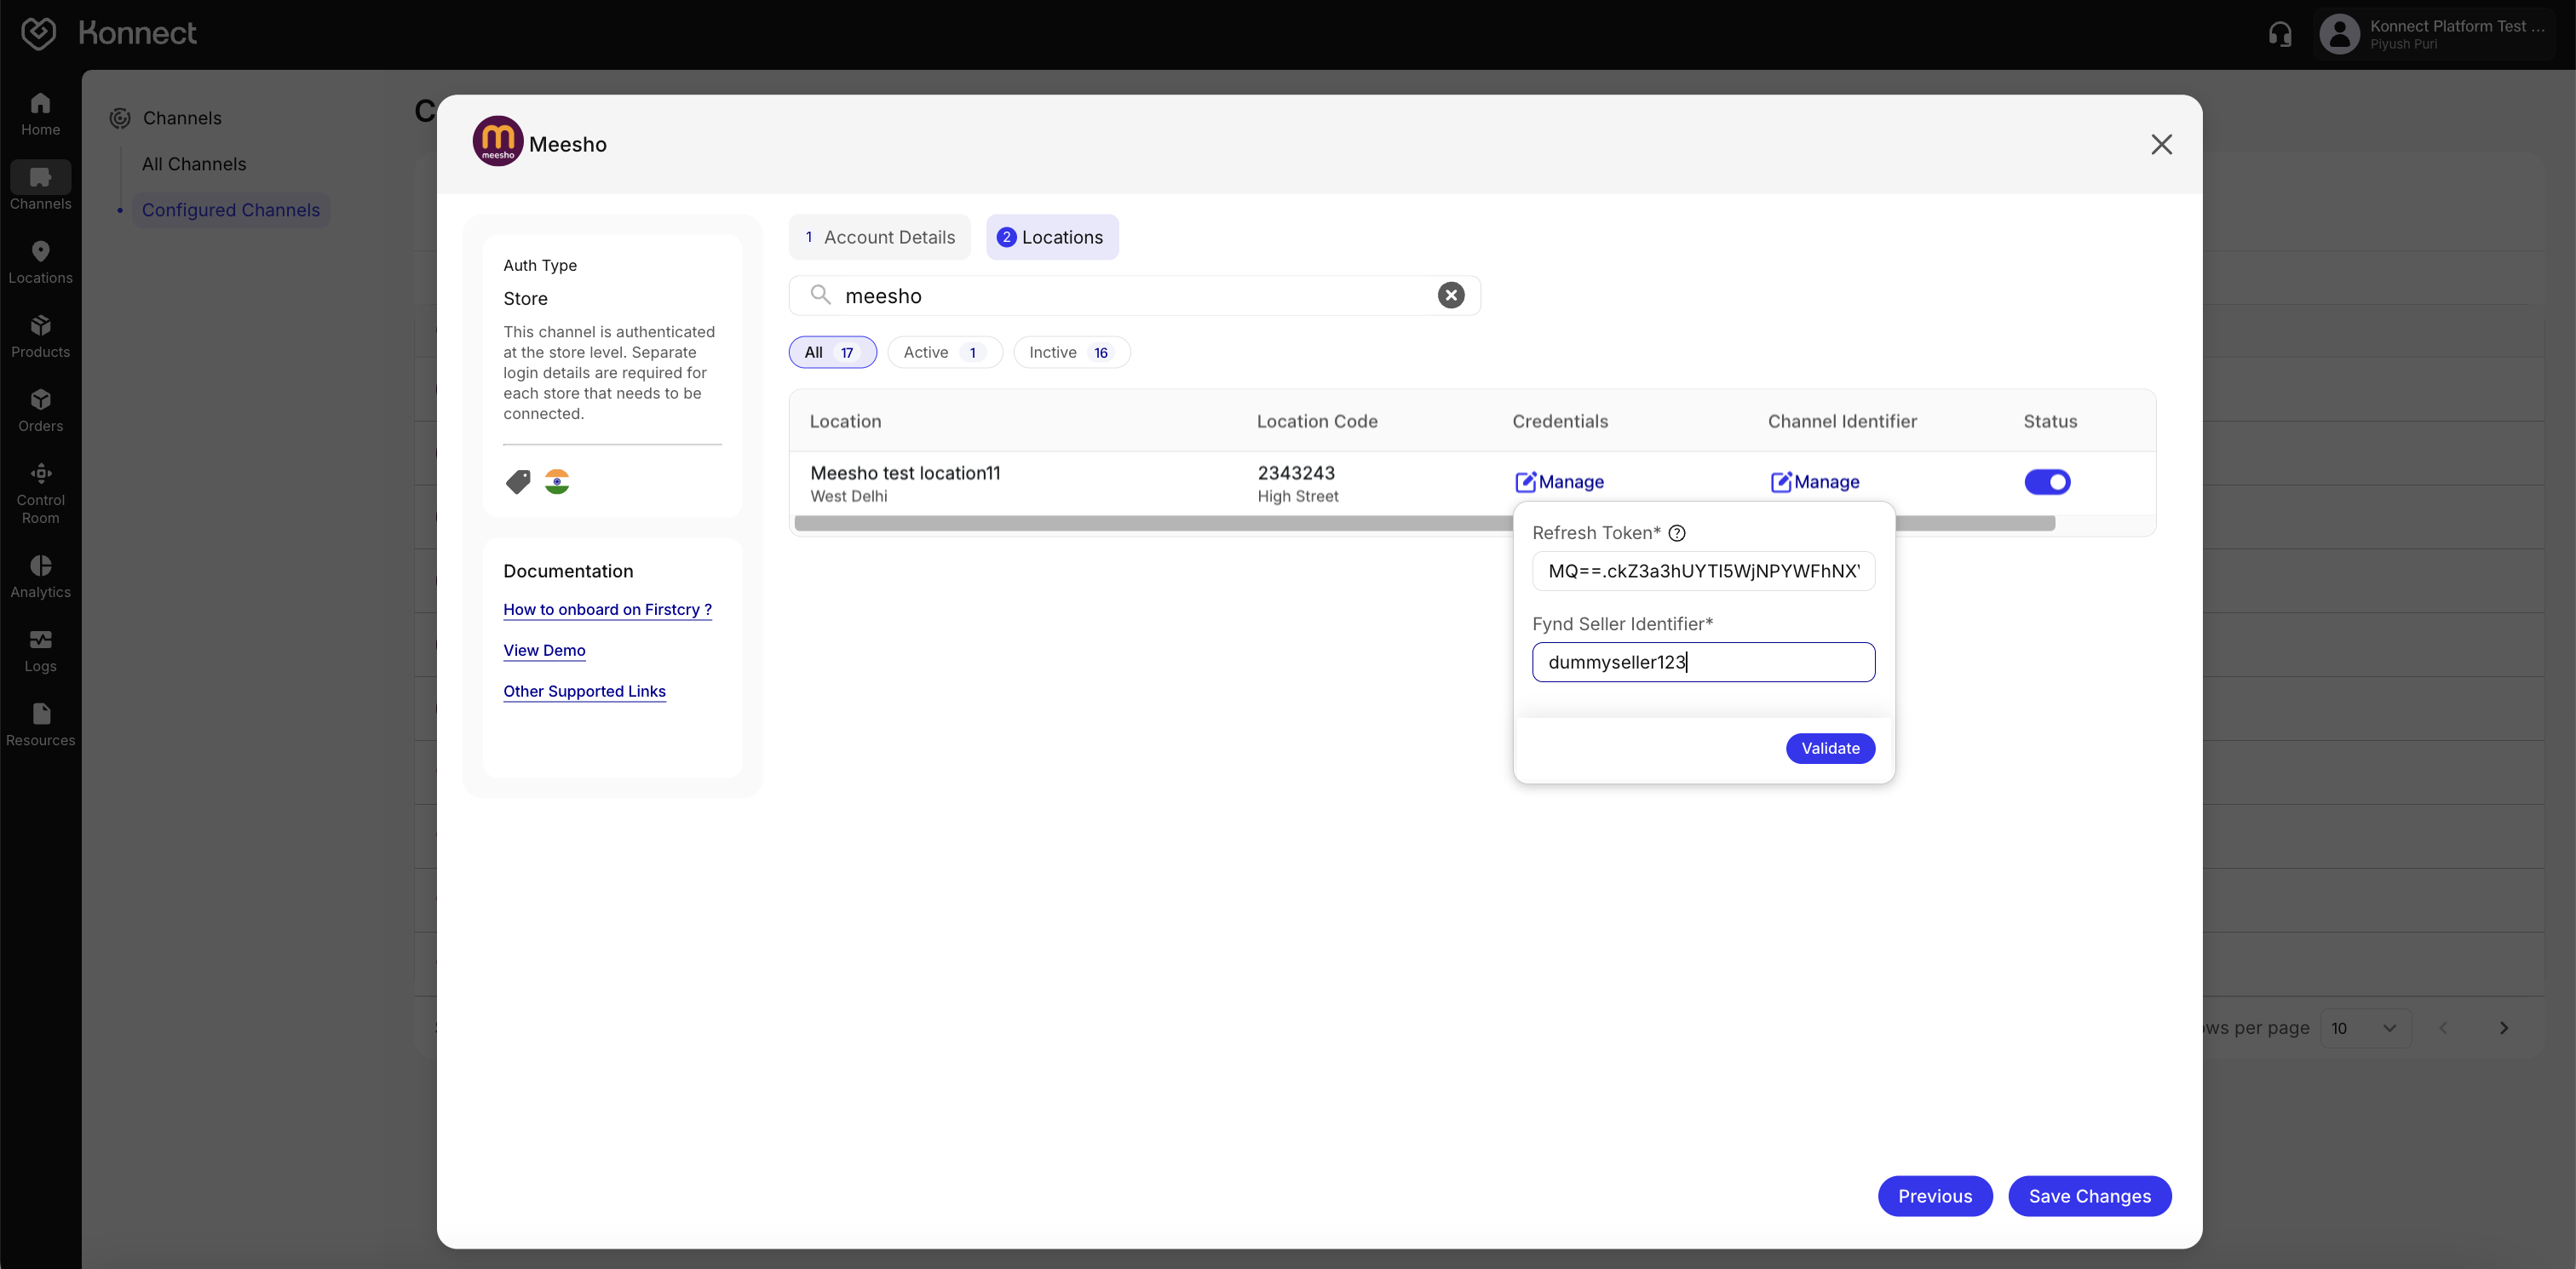
Task: Click Save Changes button
Action: pyautogui.click(x=2089, y=1196)
